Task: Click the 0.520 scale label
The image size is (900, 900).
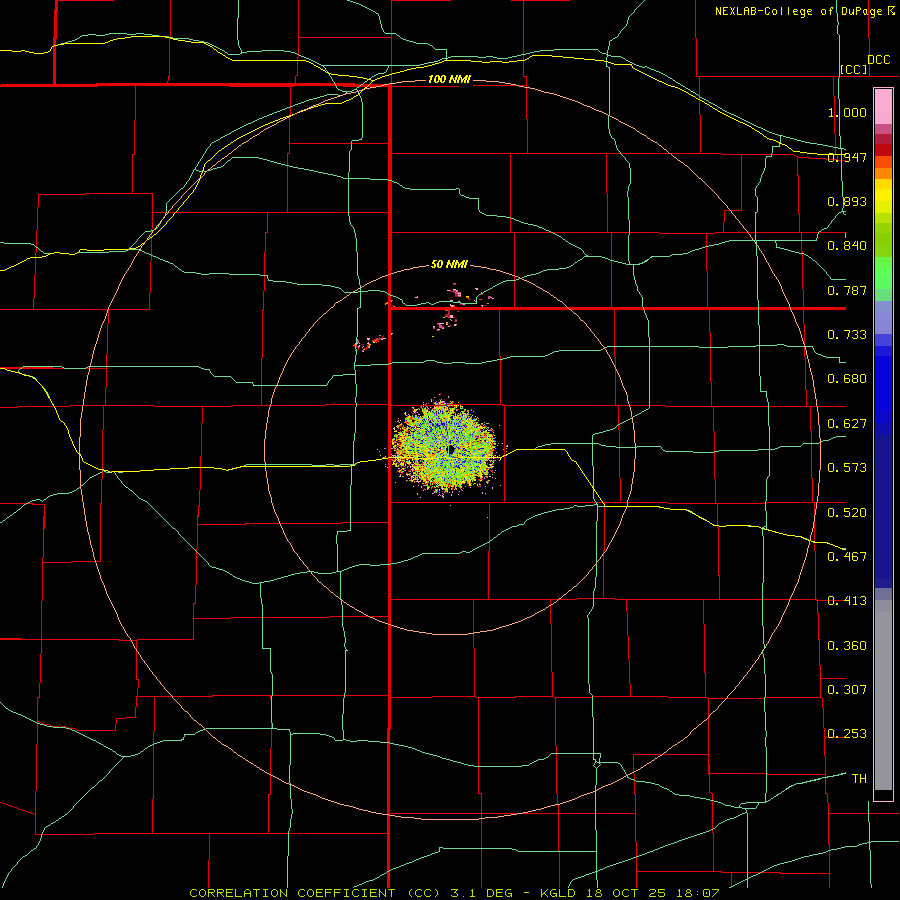Action: 847,513
